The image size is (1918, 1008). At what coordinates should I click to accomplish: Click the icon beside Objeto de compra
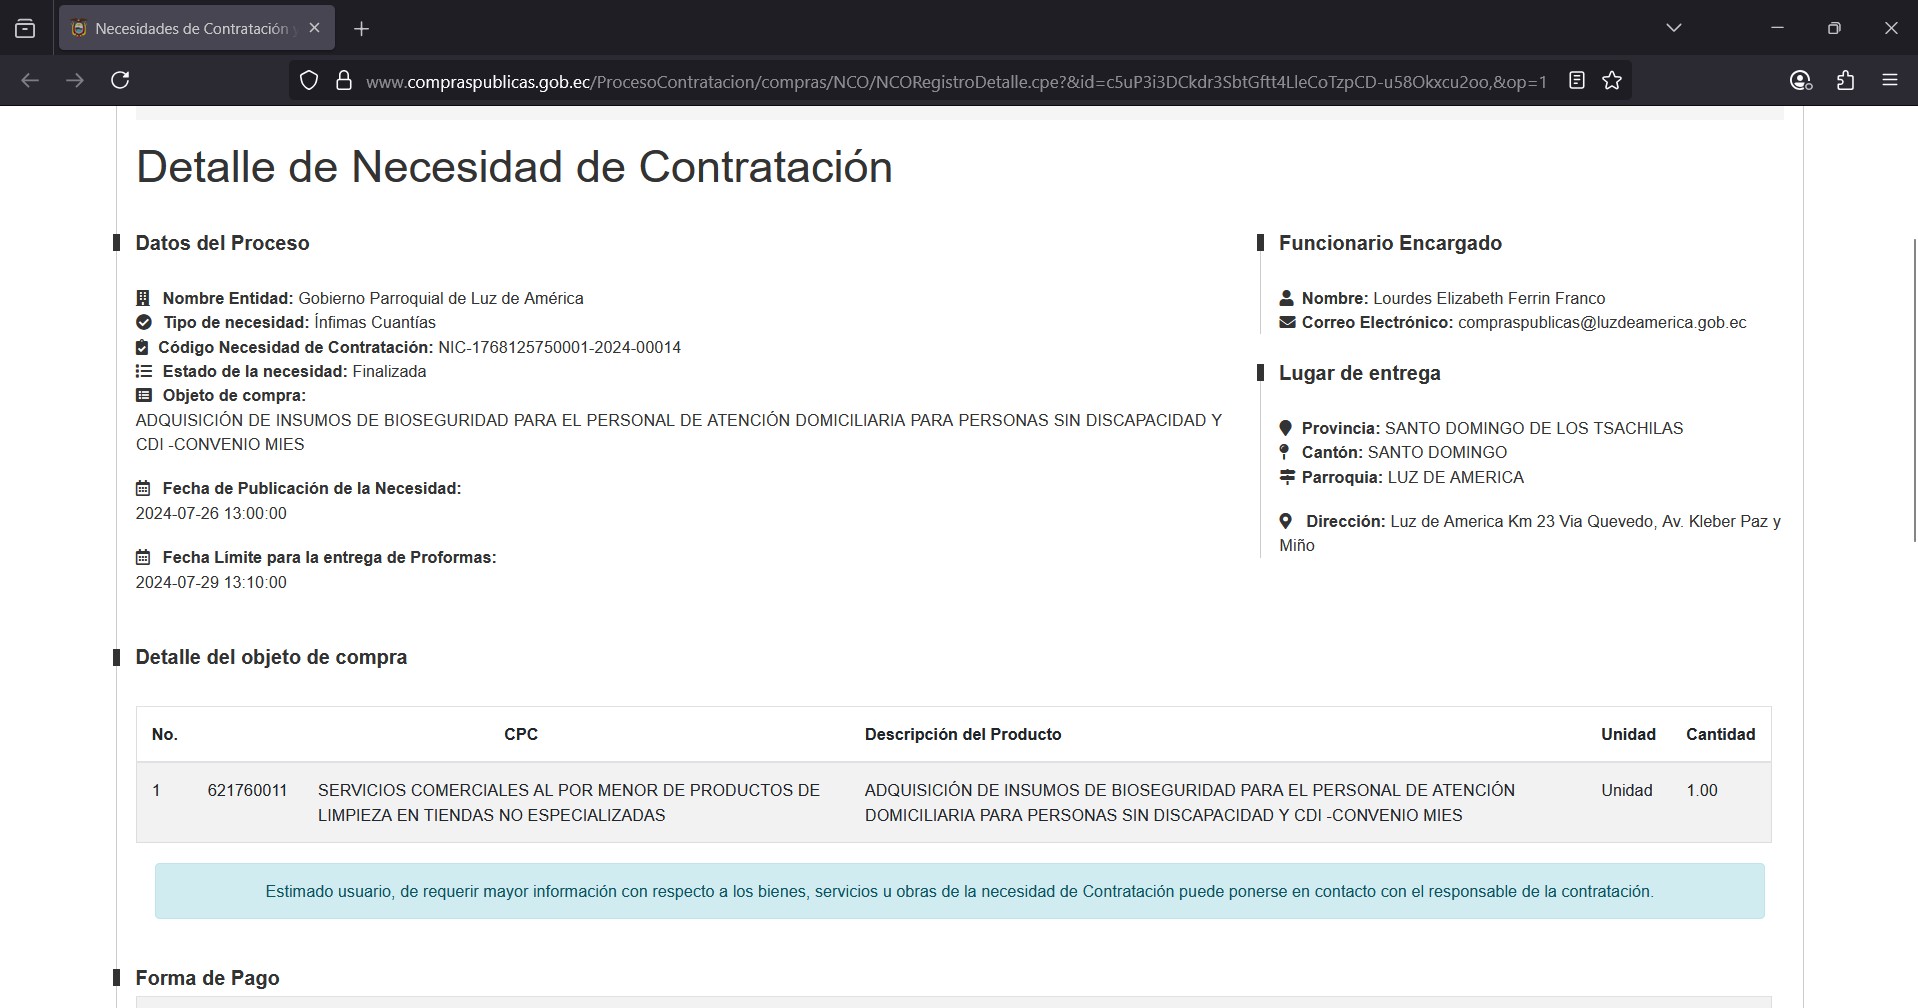click(x=144, y=395)
